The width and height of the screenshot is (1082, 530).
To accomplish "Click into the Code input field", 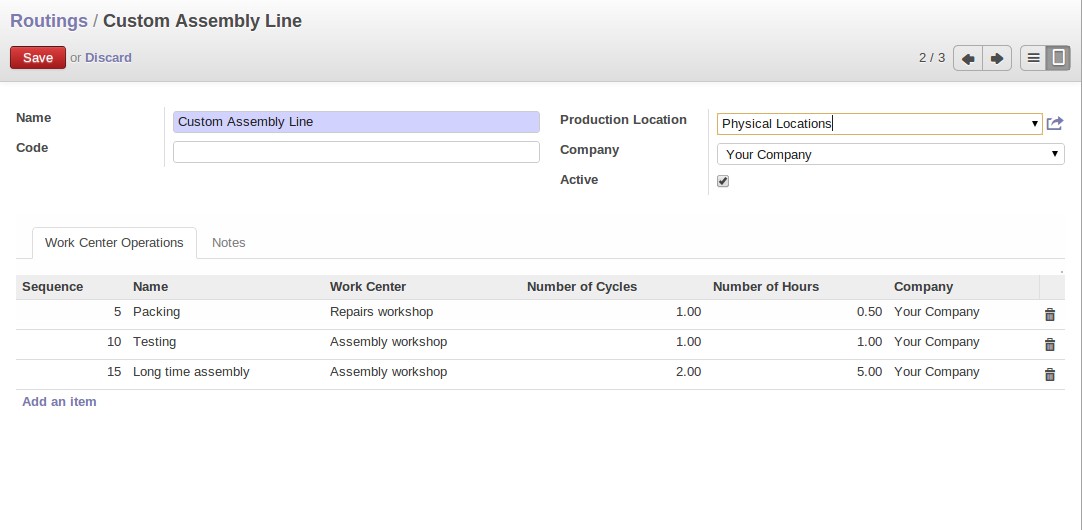I will [x=356, y=152].
